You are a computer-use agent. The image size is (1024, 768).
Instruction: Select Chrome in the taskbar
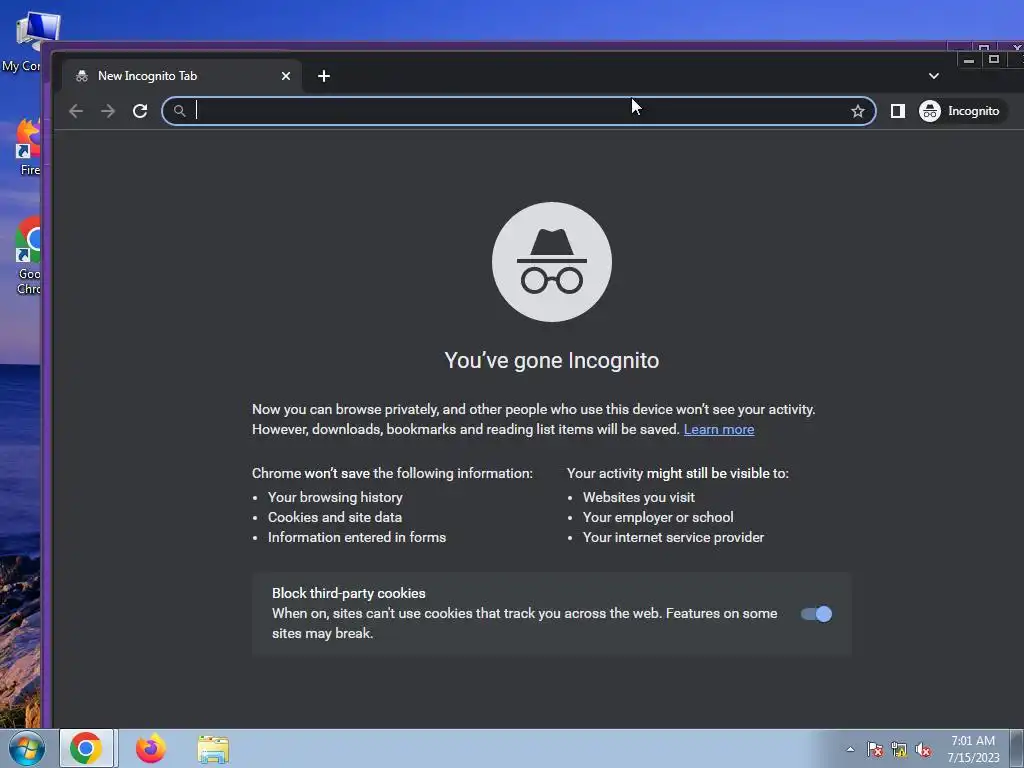pyautogui.click(x=86, y=748)
